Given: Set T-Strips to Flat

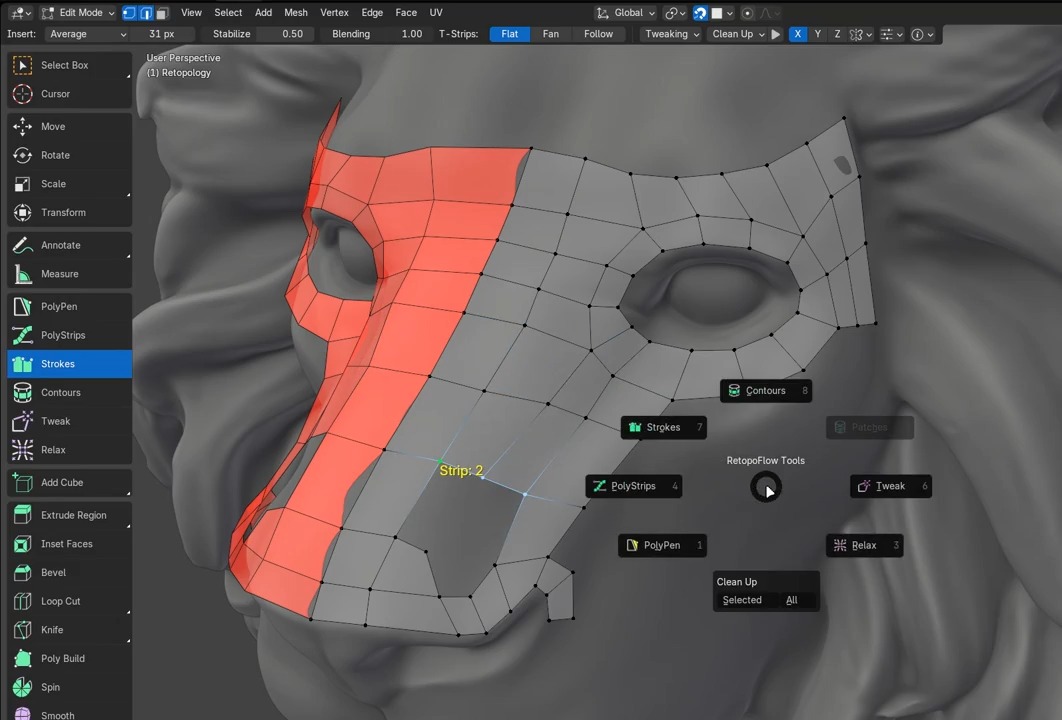Looking at the screenshot, I should pyautogui.click(x=509, y=34).
